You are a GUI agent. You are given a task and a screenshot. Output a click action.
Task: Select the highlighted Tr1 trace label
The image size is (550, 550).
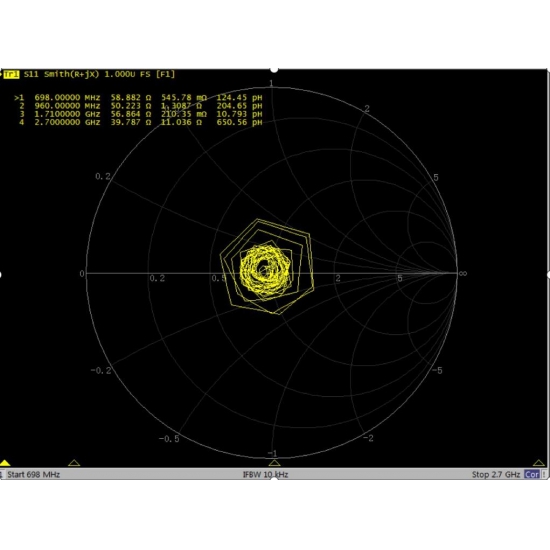pos(11,74)
